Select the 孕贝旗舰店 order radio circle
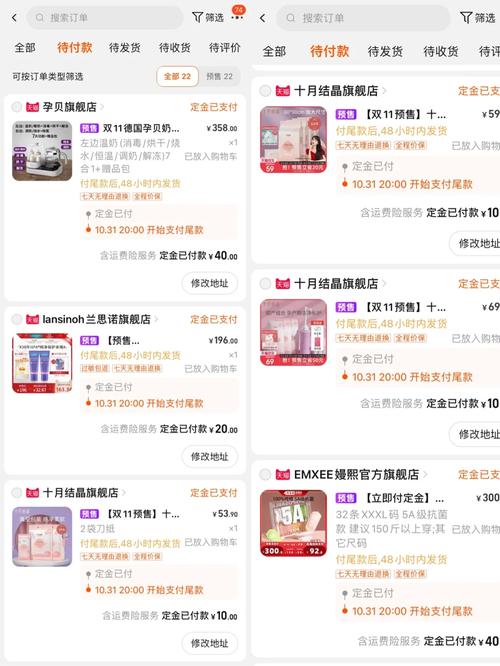 coord(16,107)
